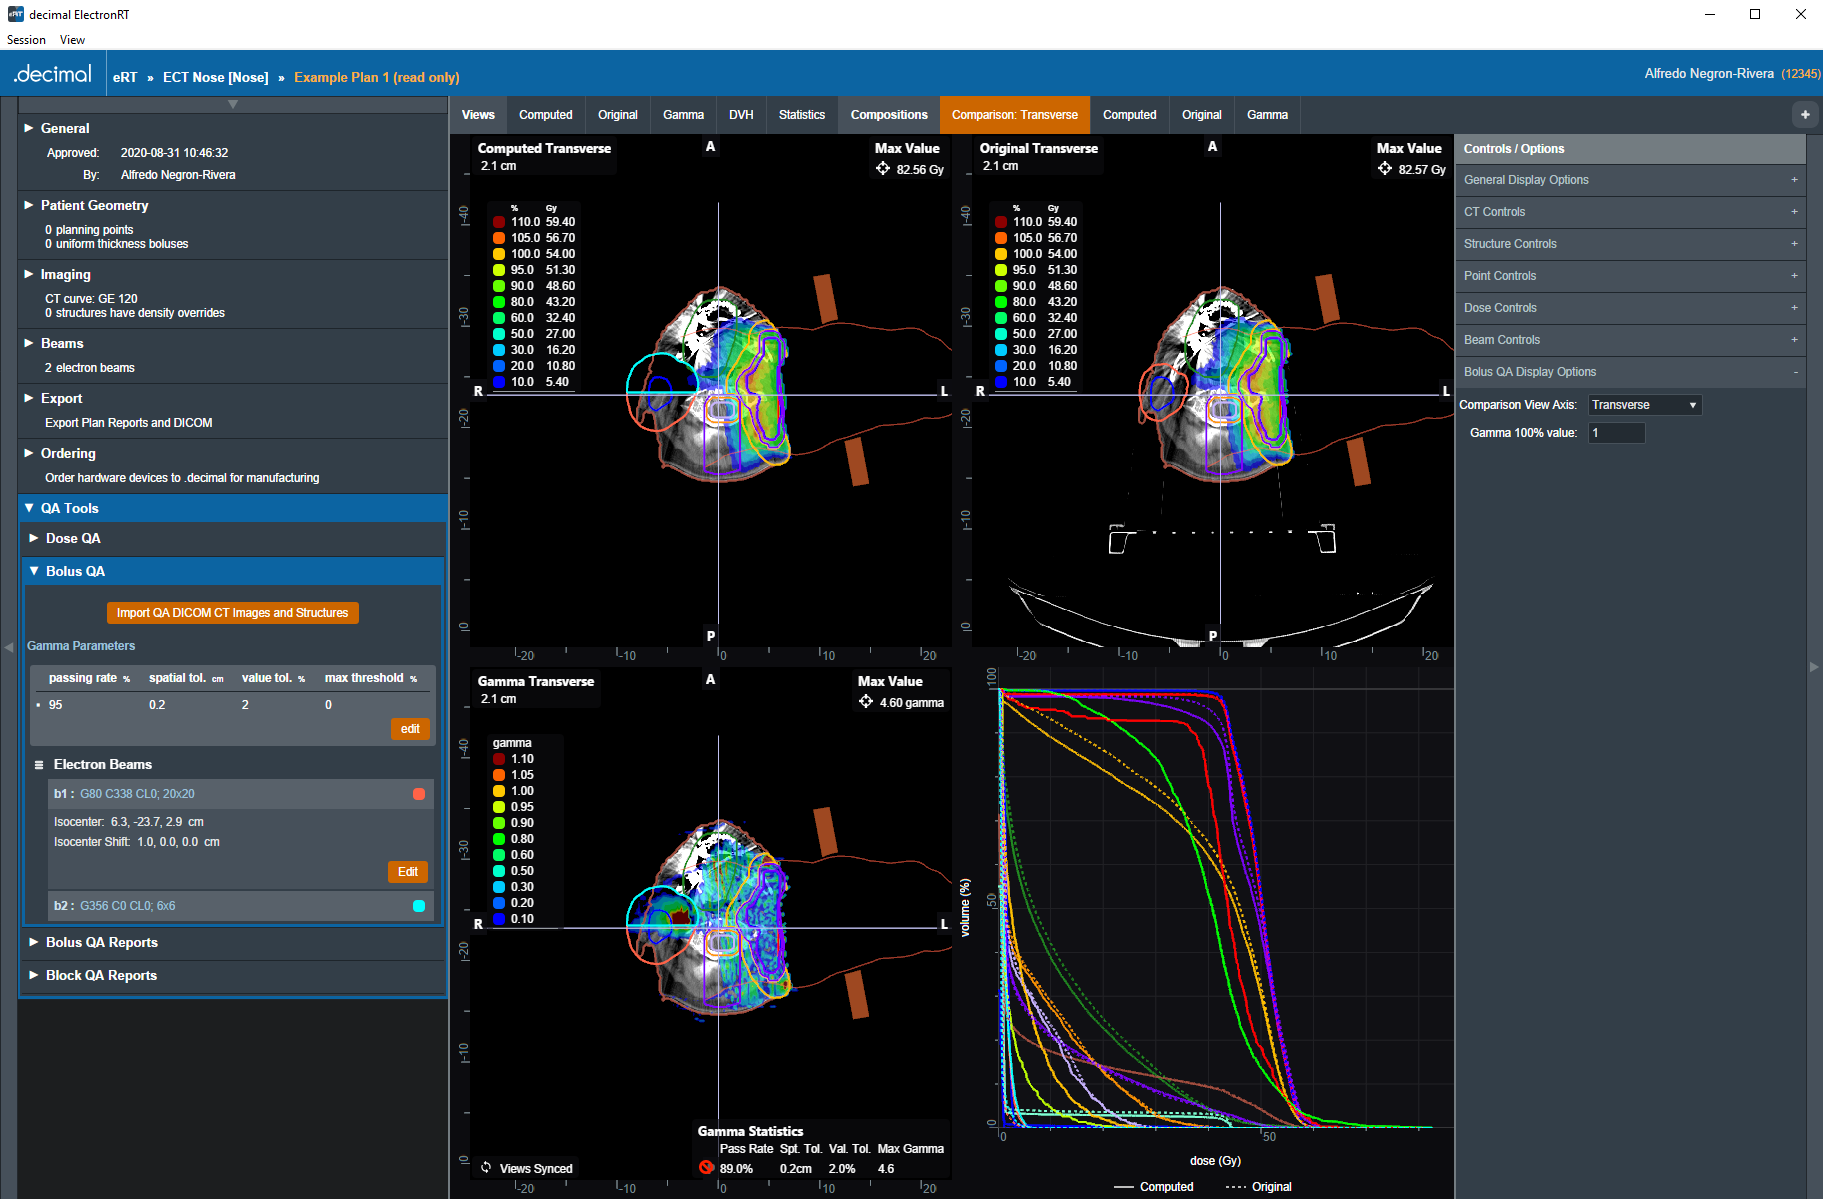Viewport: 1823px width, 1199px height.
Task: Click the decimal logo in the header
Action: click(53, 75)
